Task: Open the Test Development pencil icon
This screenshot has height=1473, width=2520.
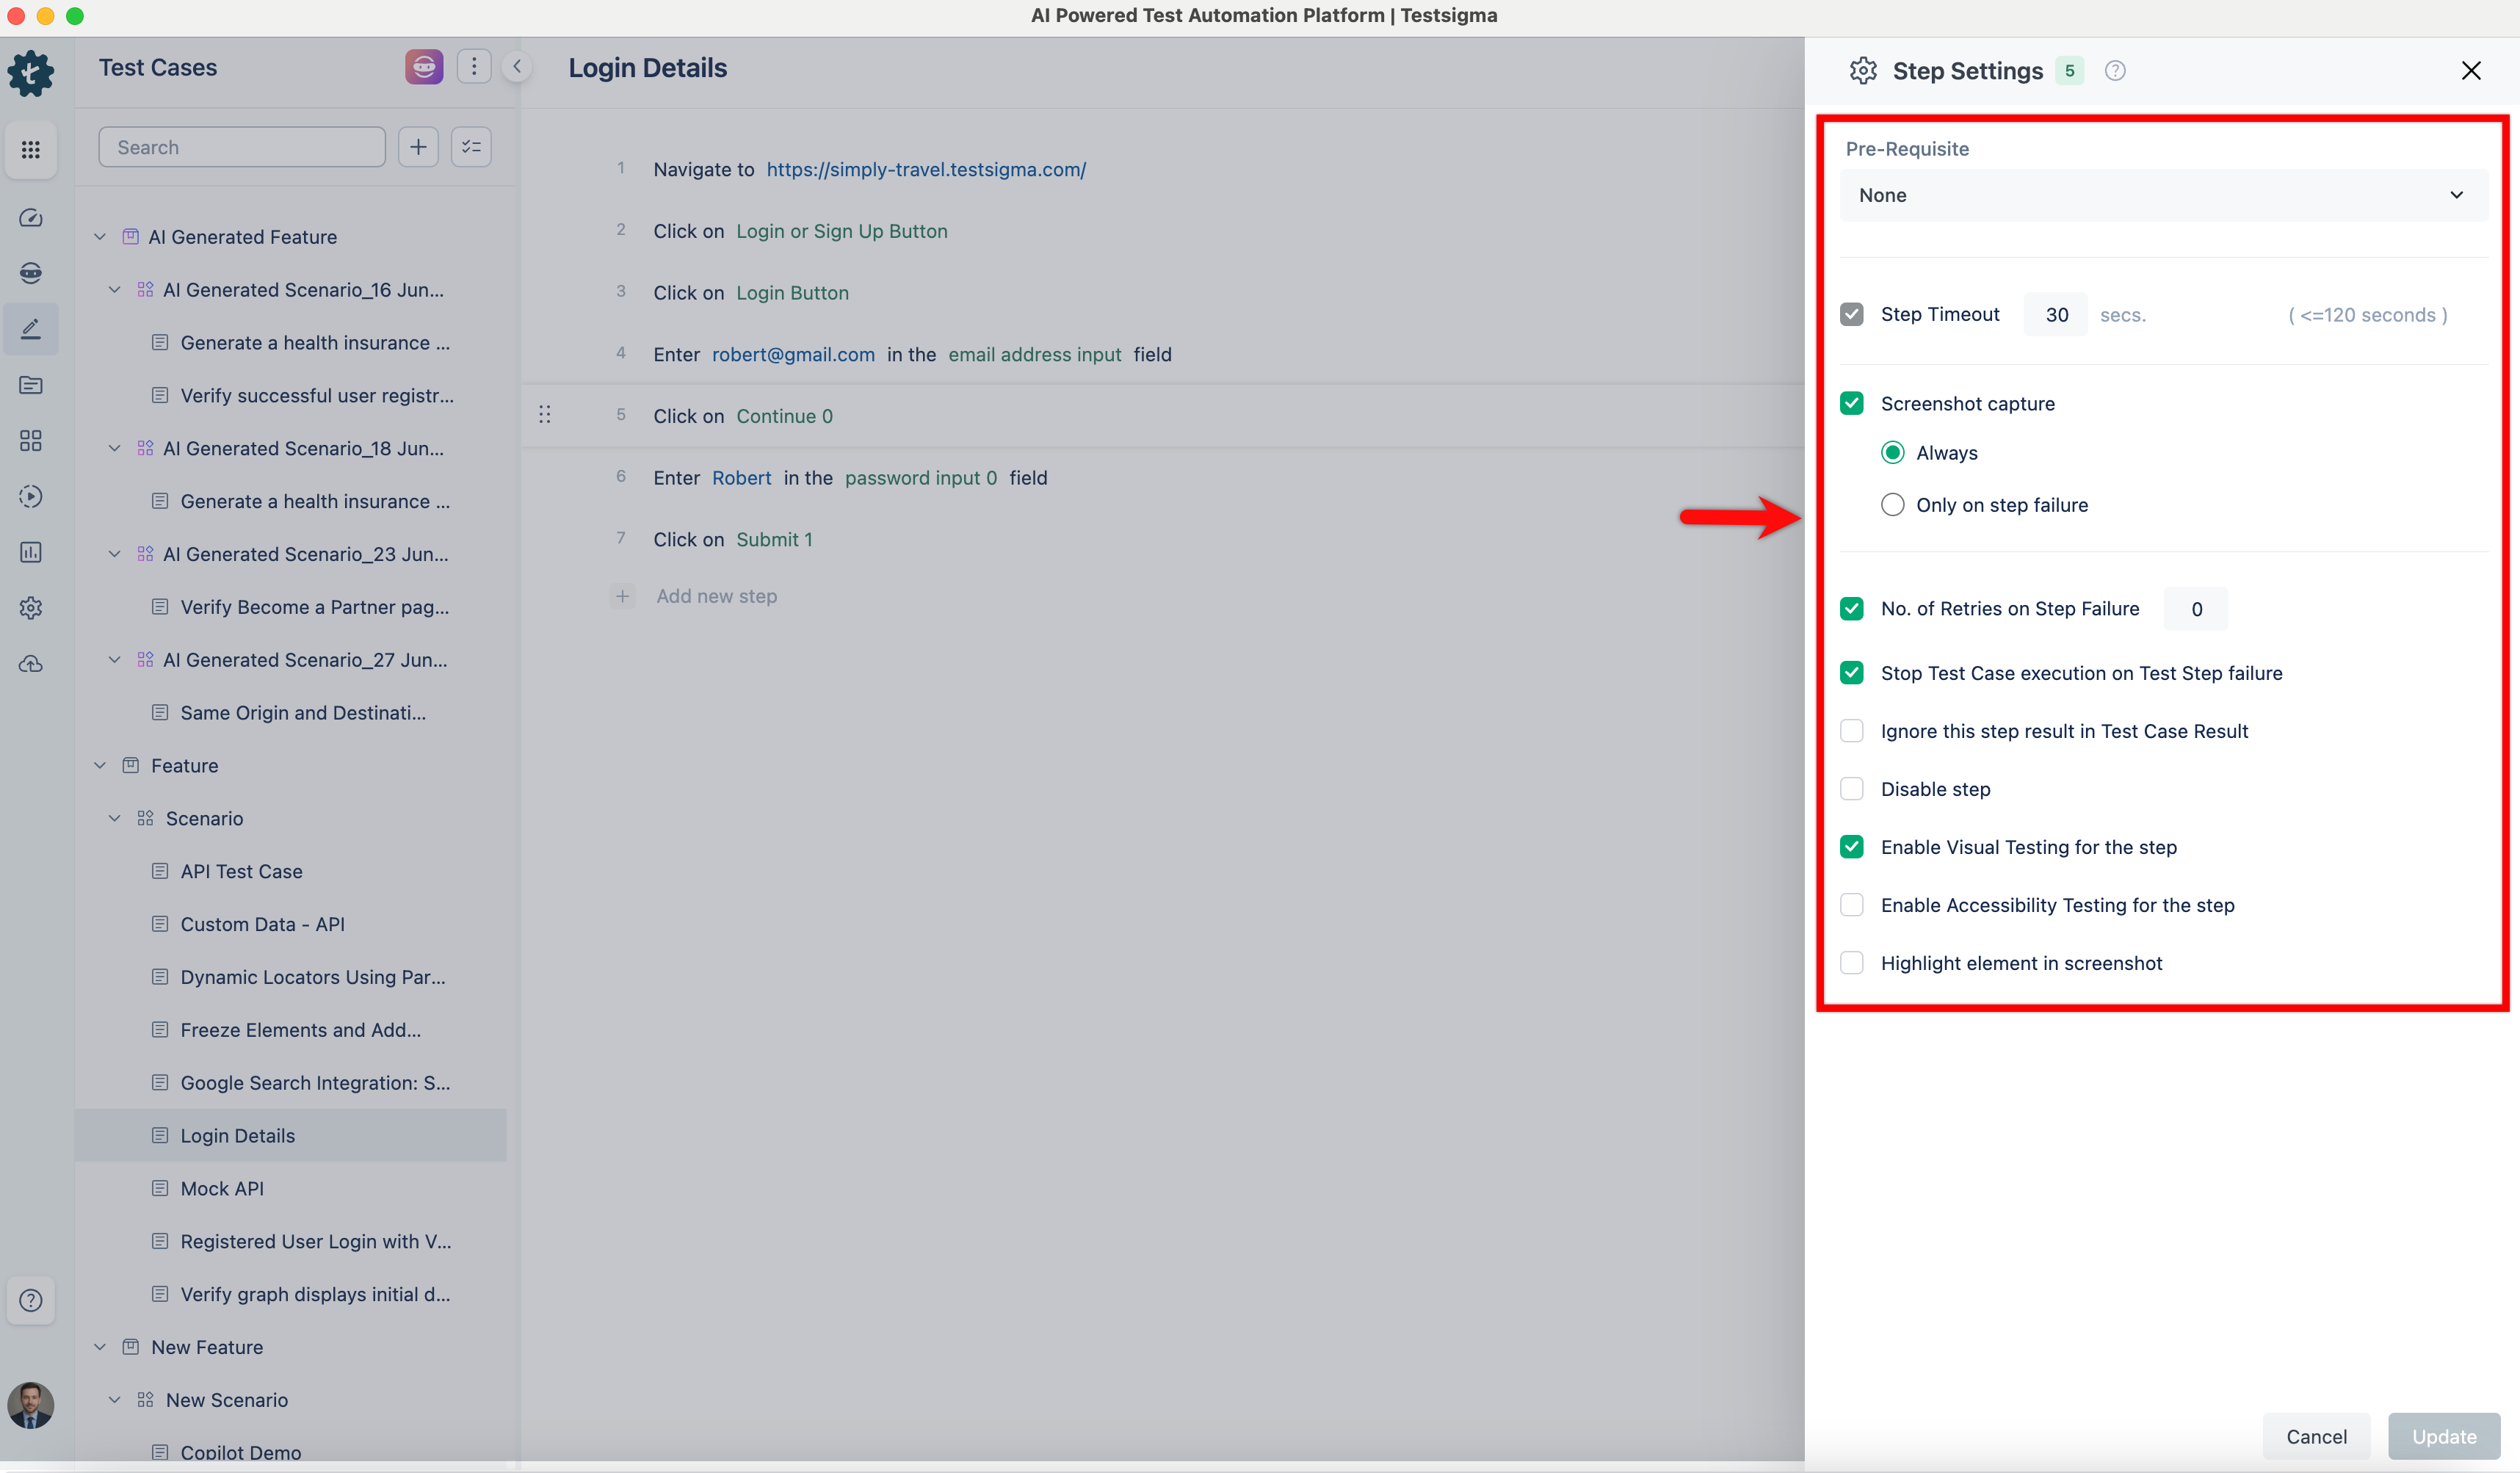Action: coord(31,328)
